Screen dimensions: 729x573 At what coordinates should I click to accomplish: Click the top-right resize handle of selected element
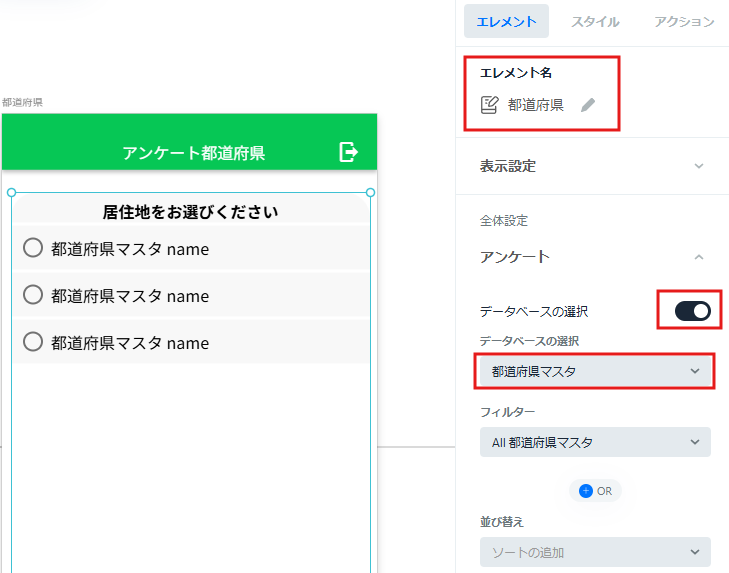click(x=371, y=193)
